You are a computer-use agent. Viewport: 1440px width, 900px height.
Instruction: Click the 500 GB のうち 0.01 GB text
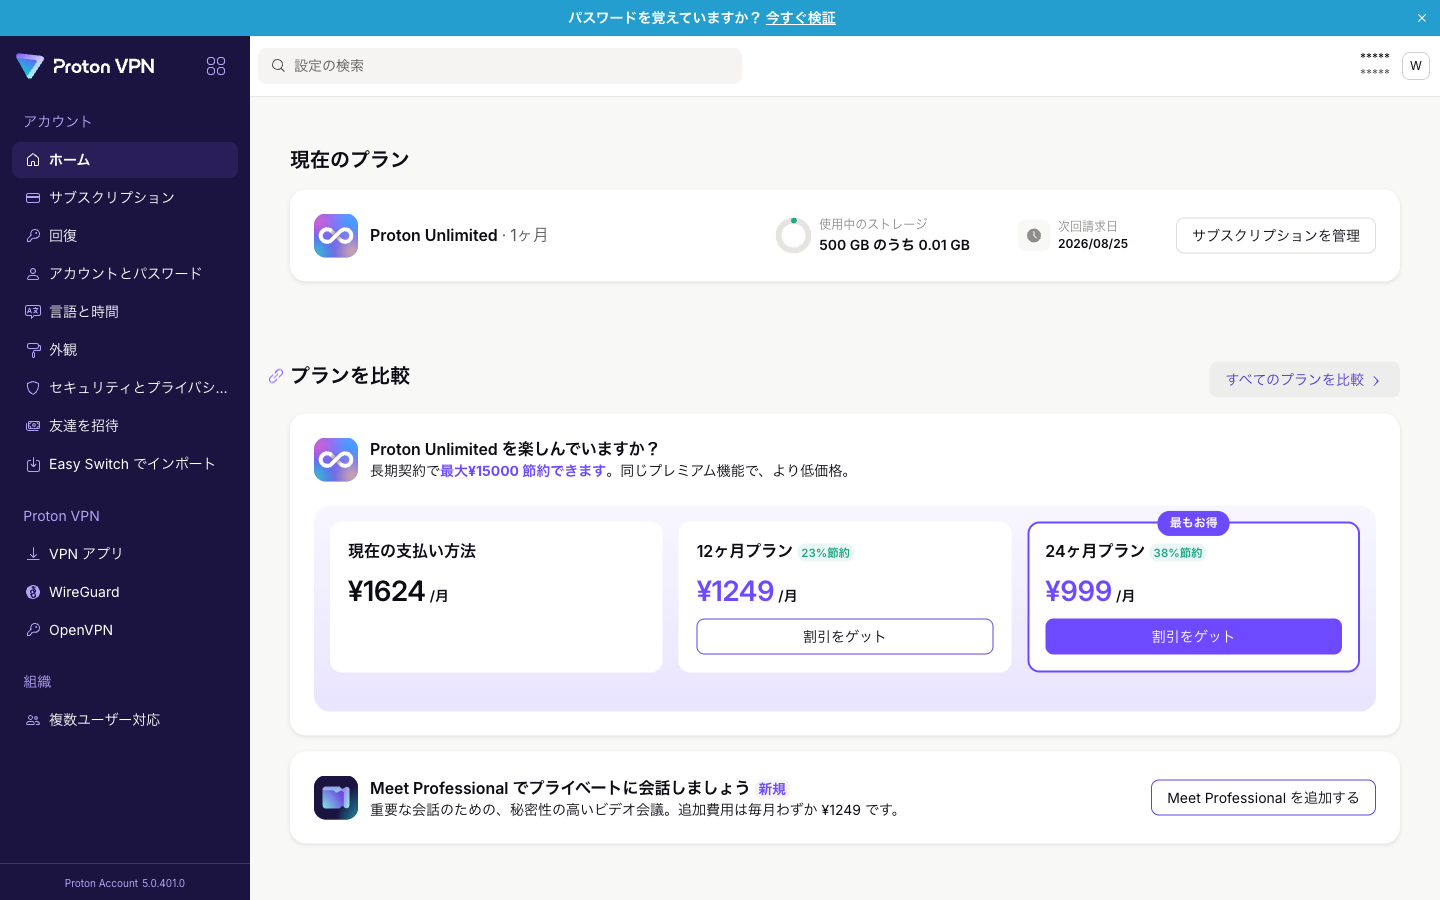point(894,245)
